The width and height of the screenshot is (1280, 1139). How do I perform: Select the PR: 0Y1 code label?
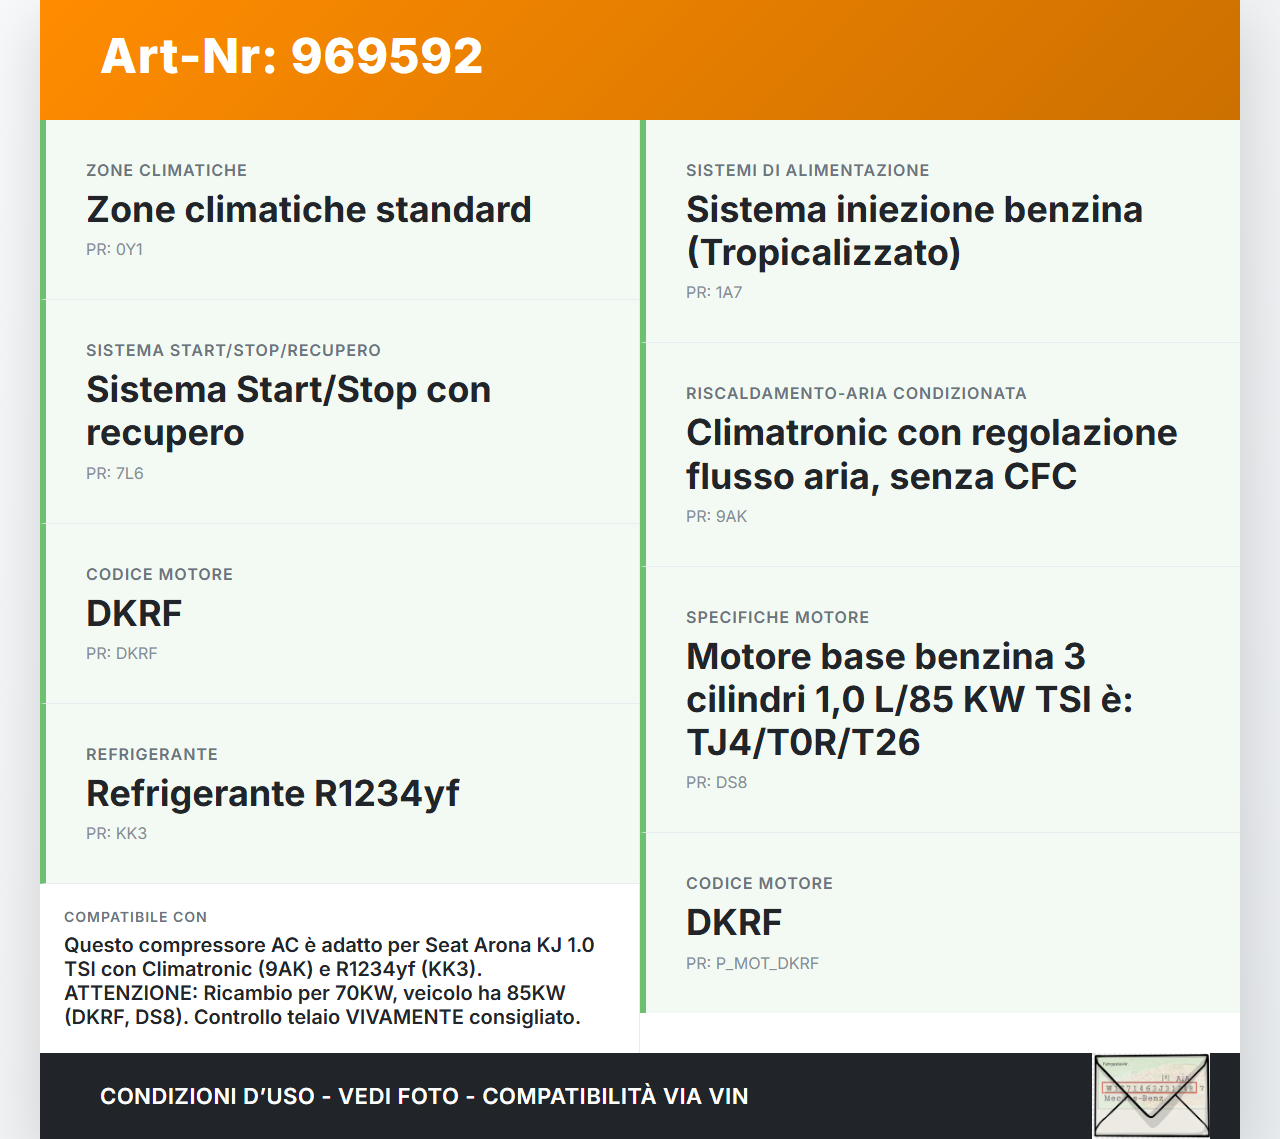115,248
